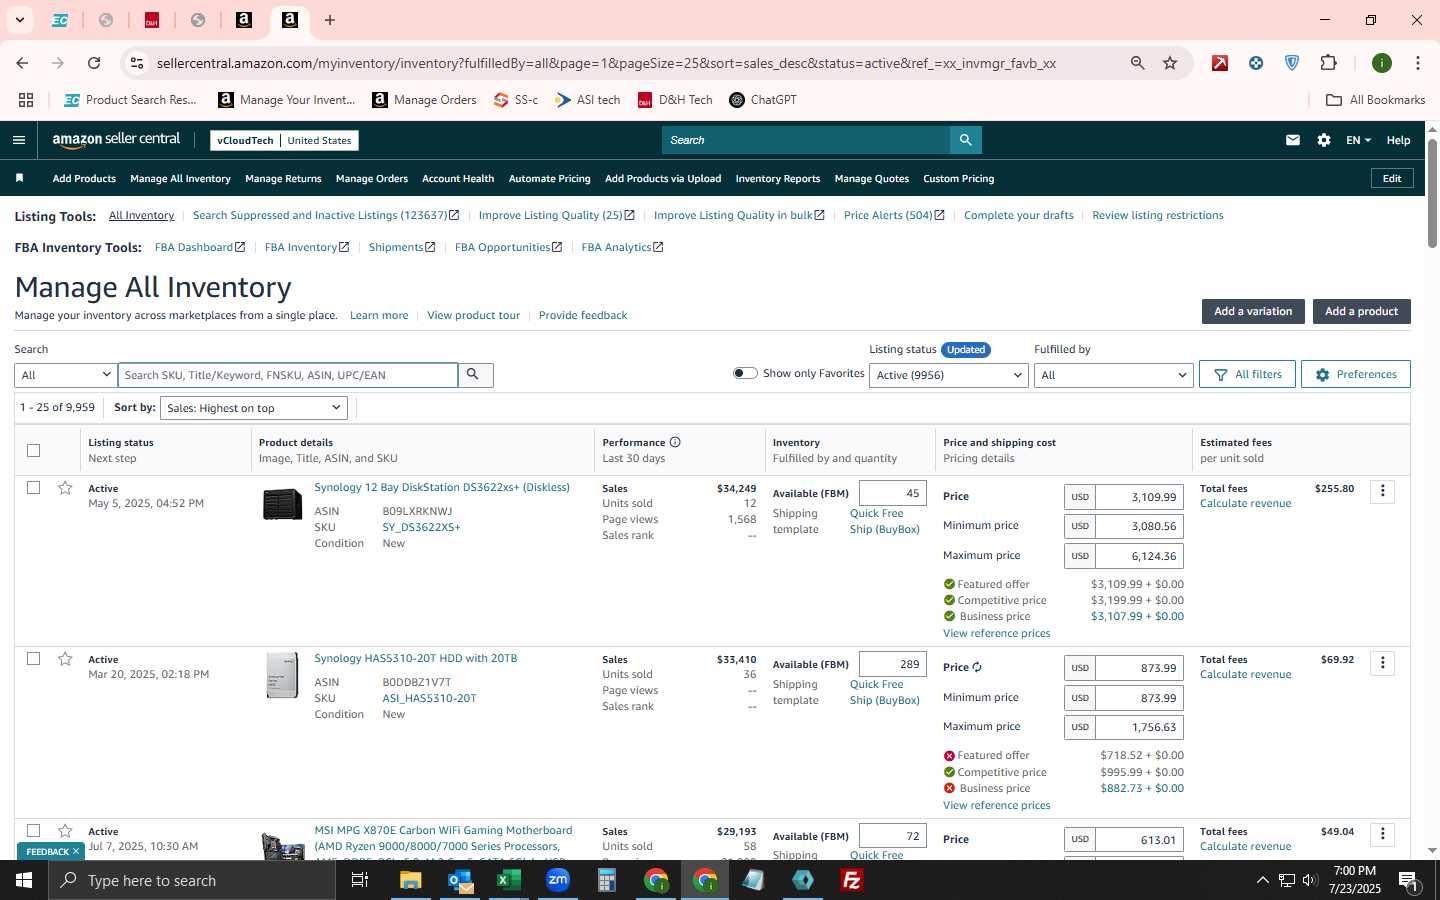The height and width of the screenshot is (900, 1440).
Task: Favorite the Synology DS3622xs+ listing star
Action: [65, 488]
